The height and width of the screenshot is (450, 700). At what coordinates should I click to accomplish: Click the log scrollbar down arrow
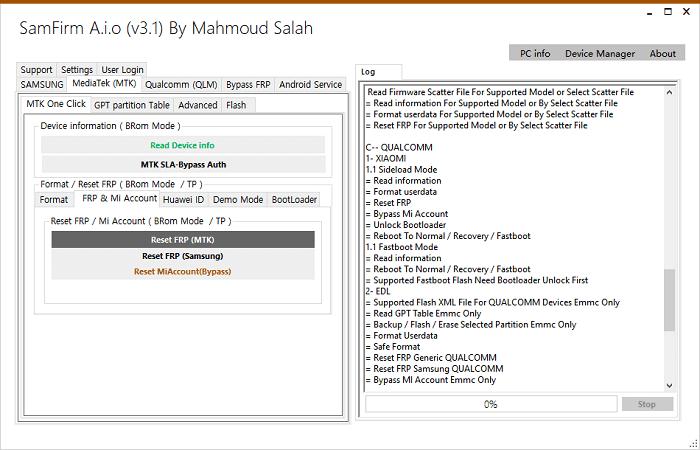pyautogui.click(x=669, y=386)
